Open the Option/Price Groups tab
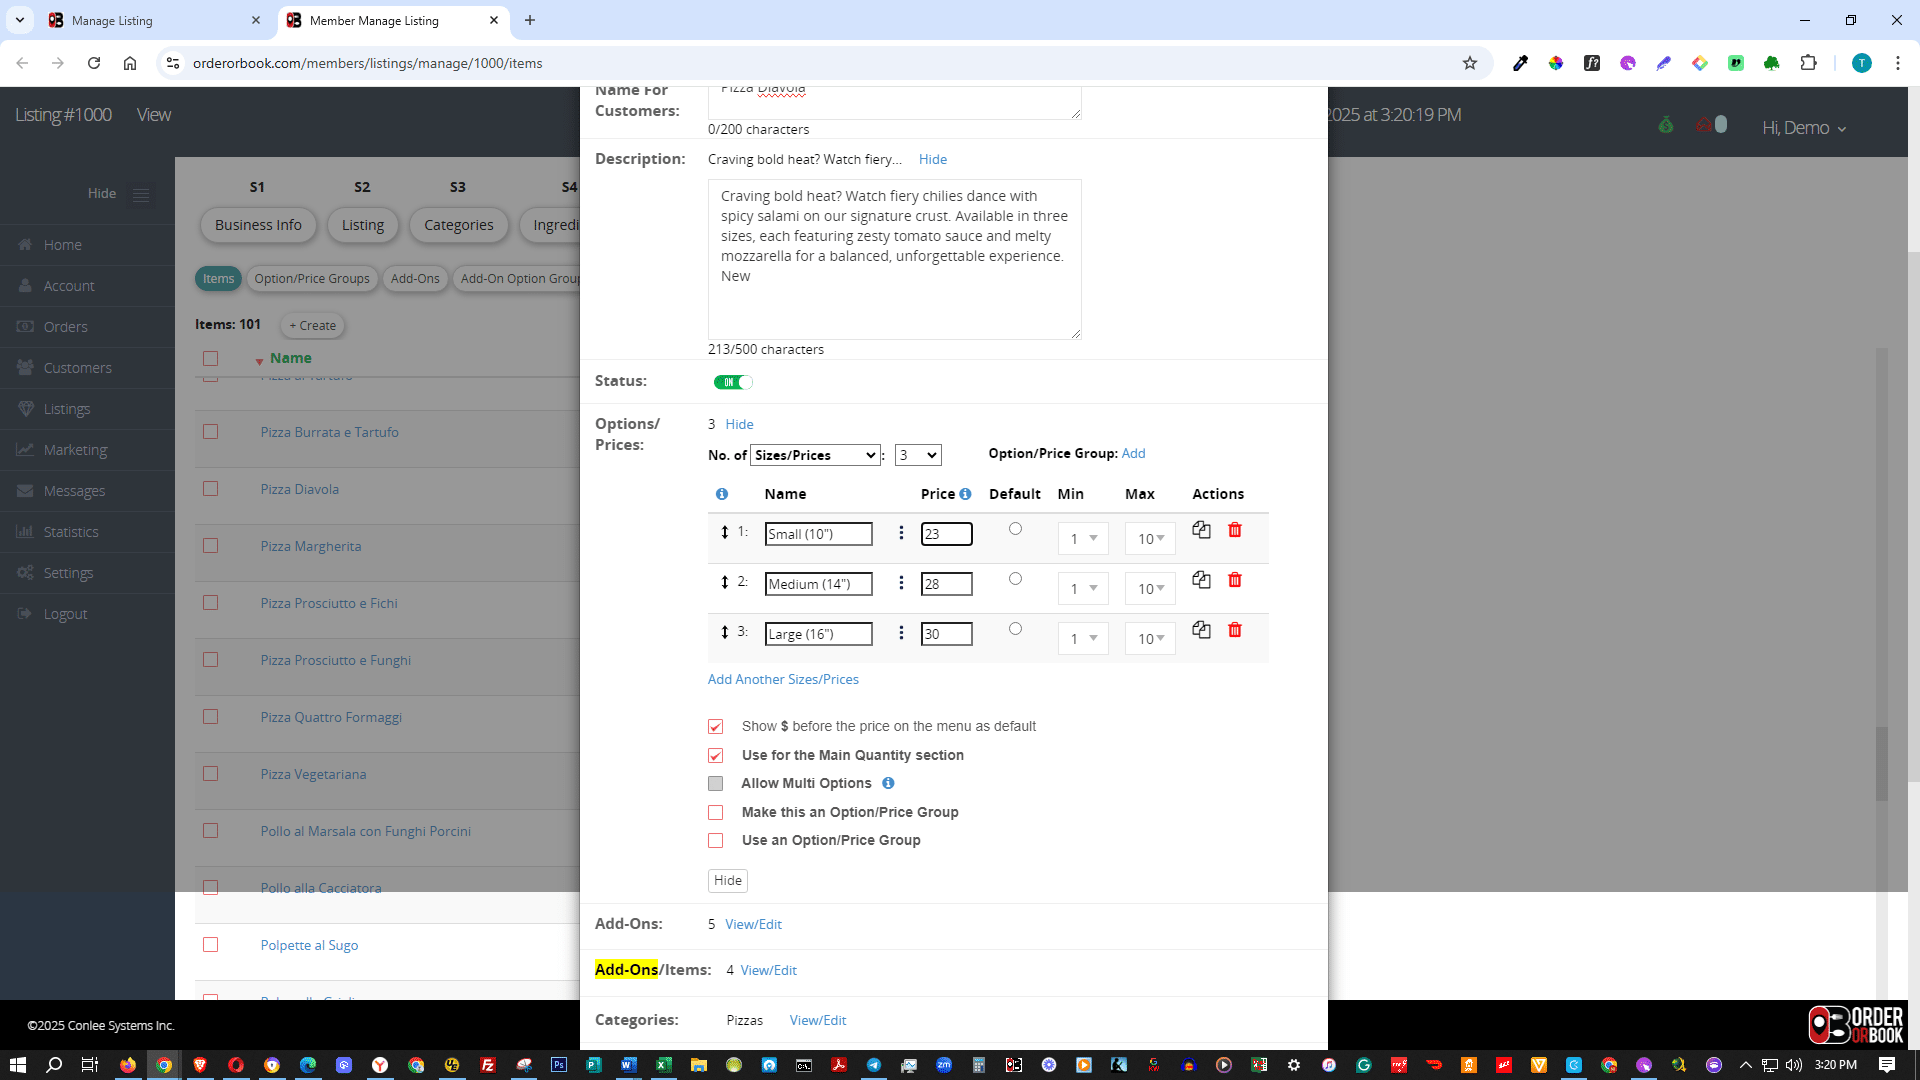Viewport: 1920px width, 1080px height. click(x=312, y=278)
